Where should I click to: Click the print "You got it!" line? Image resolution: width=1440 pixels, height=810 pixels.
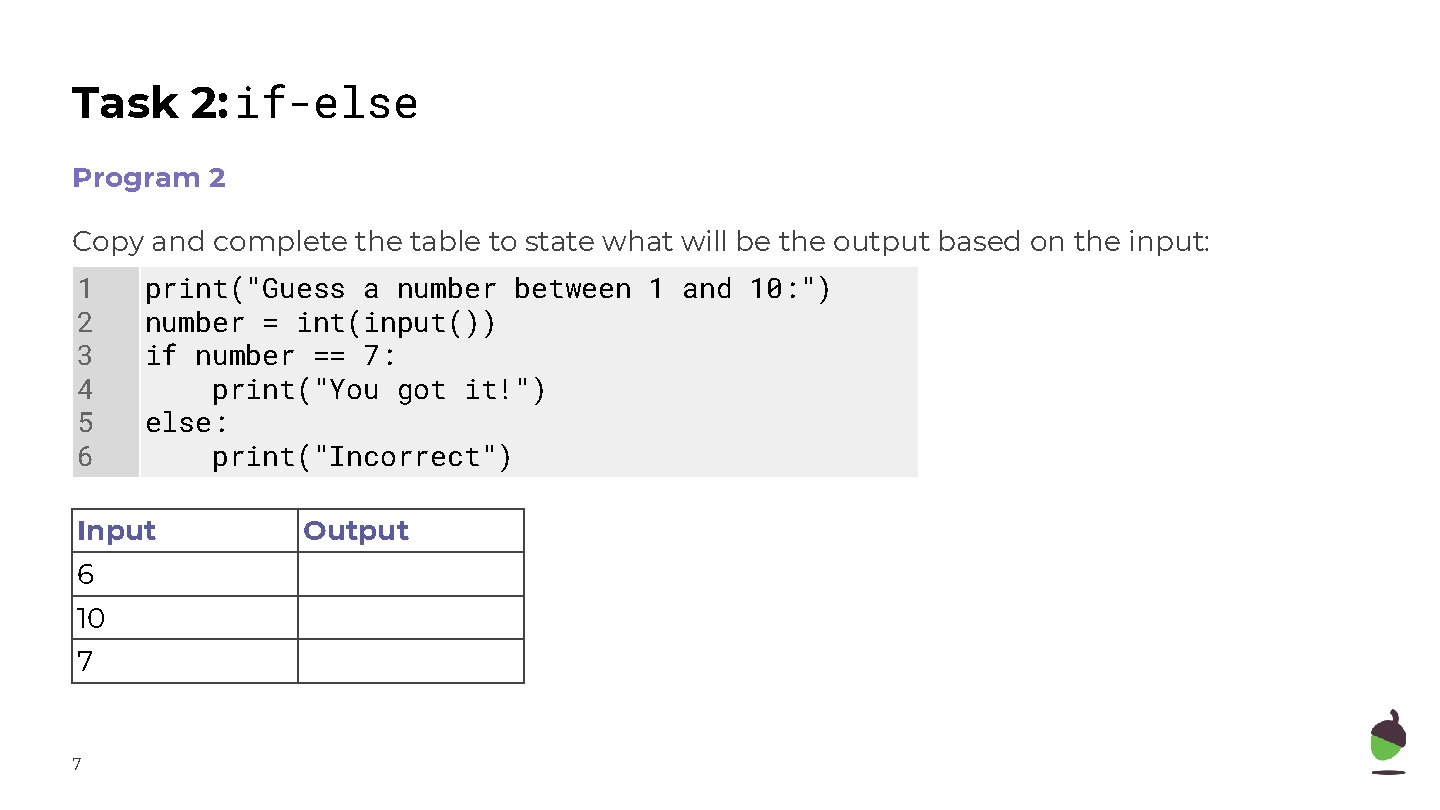coord(379,390)
